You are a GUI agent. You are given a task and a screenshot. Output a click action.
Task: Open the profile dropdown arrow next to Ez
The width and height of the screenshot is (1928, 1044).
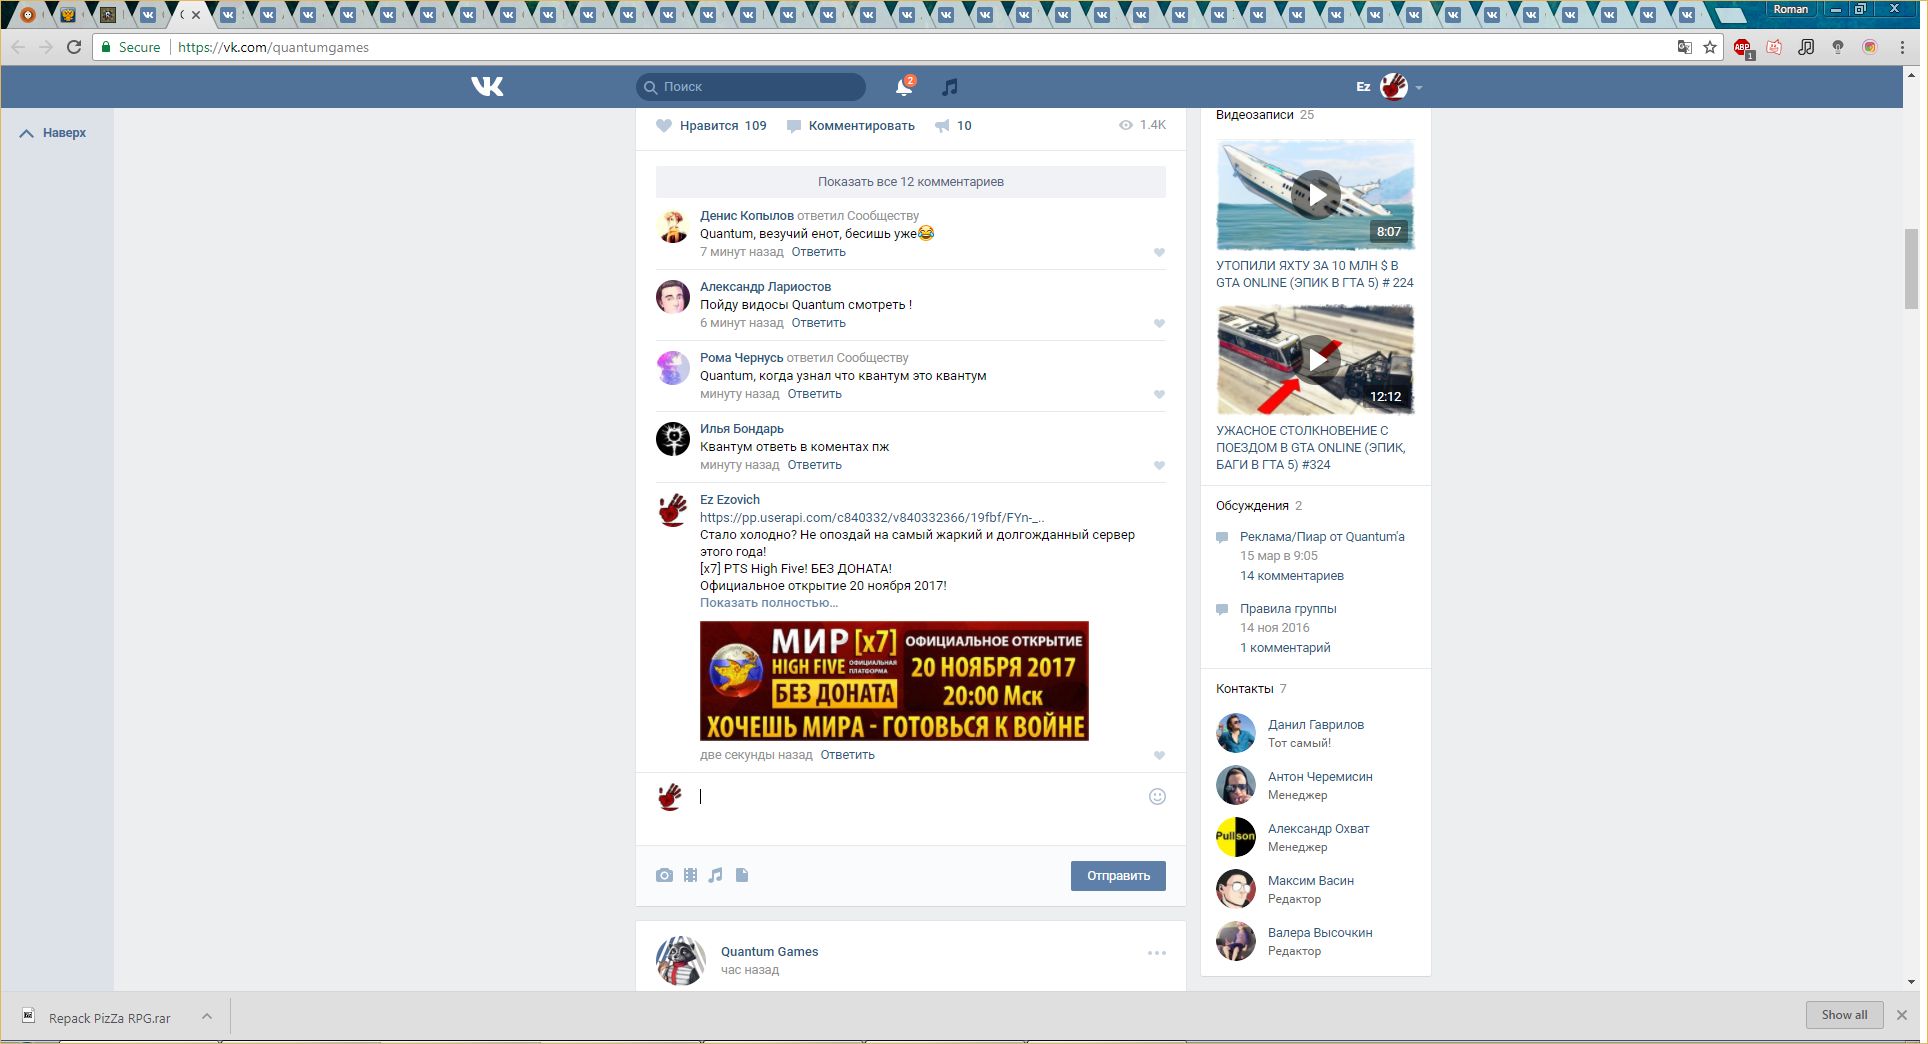point(1419,88)
